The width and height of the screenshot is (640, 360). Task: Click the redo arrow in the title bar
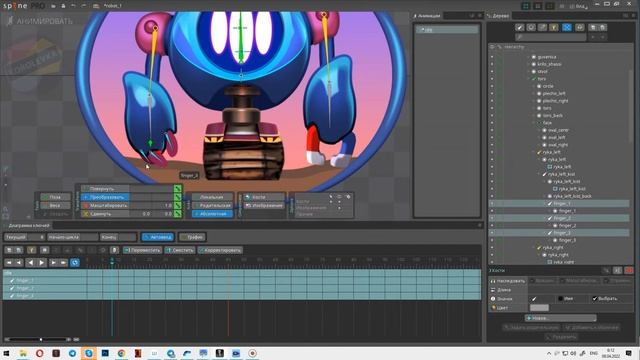(x=84, y=6)
